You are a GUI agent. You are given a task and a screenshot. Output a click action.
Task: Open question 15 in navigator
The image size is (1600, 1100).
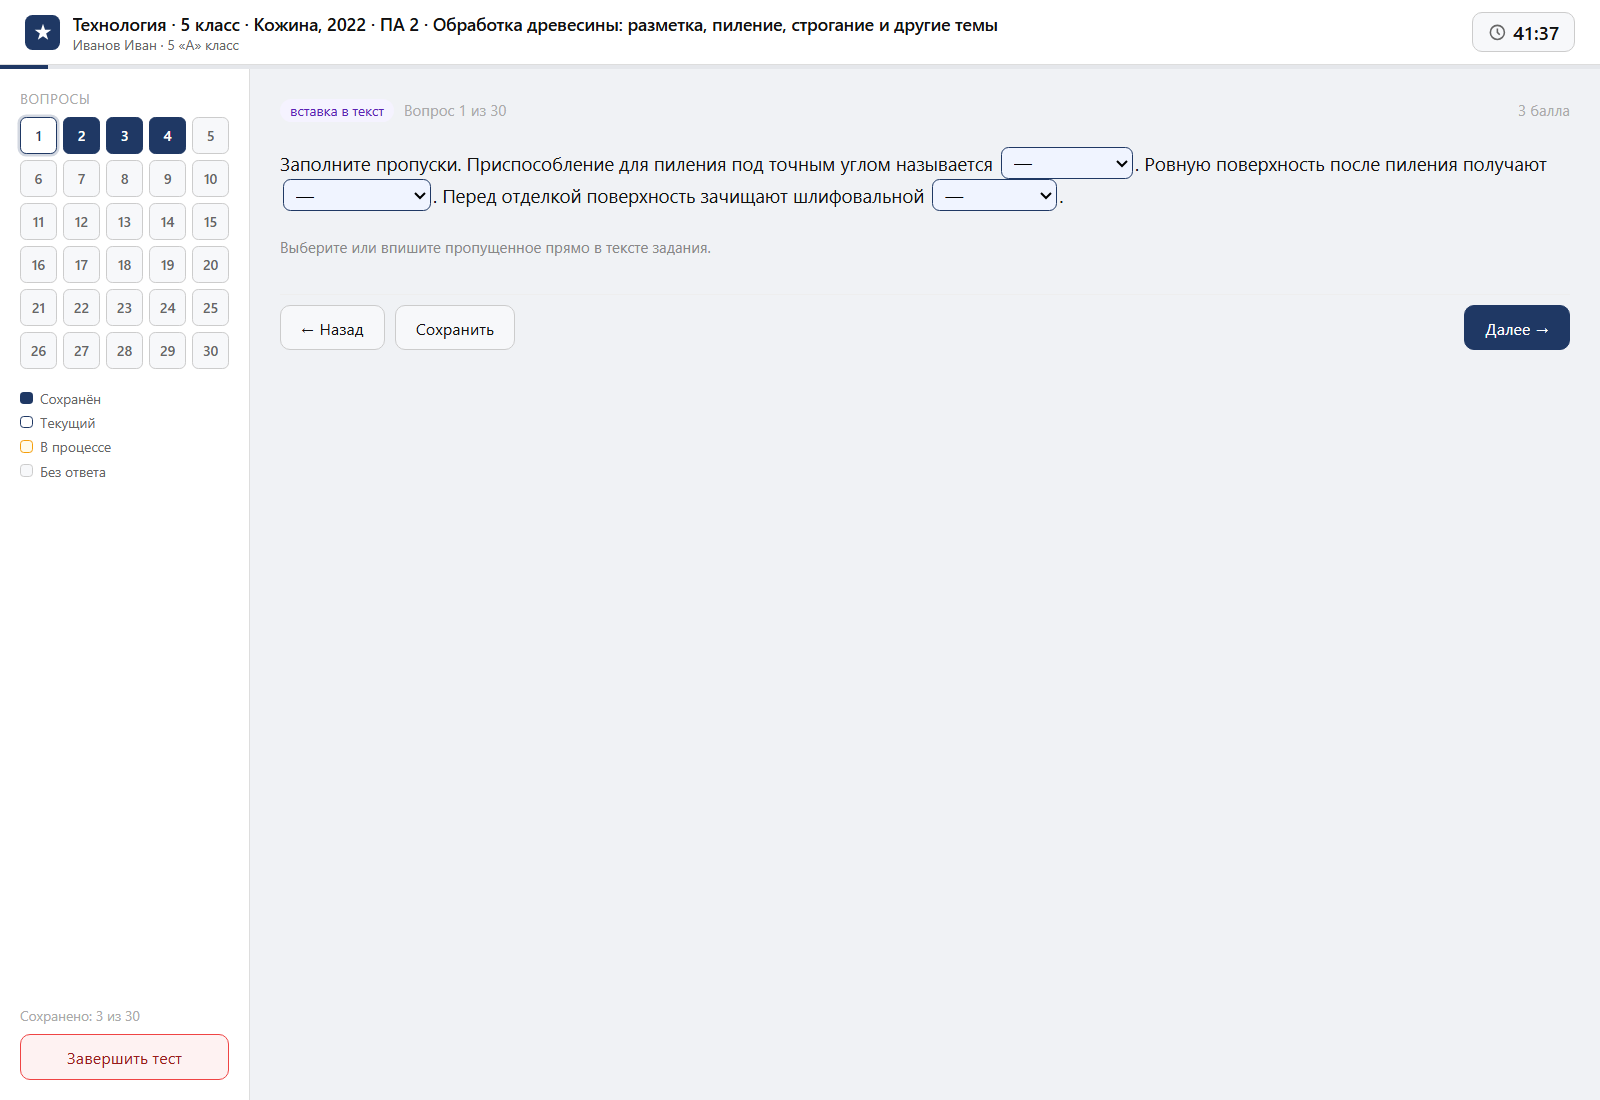pyautogui.click(x=210, y=222)
